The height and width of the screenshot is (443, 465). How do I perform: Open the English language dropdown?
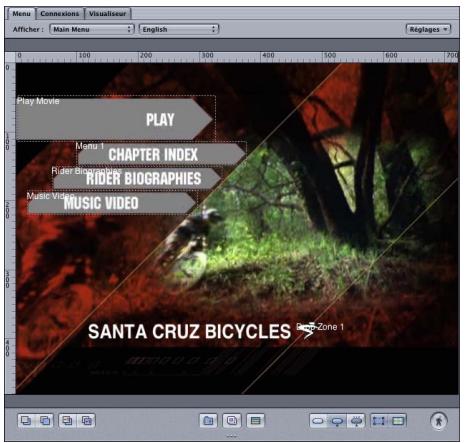click(179, 29)
